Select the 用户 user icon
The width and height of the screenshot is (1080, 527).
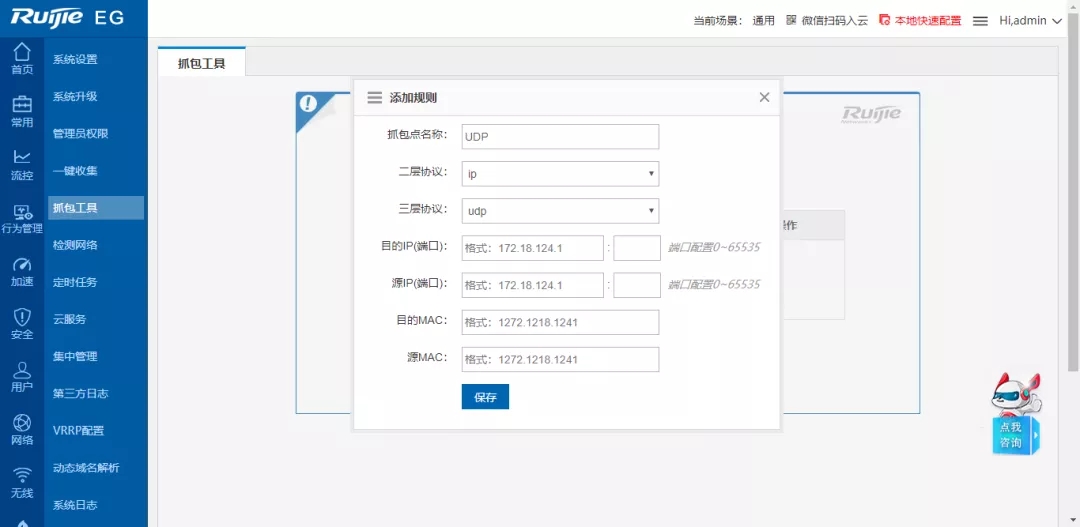[x=22, y=372]
